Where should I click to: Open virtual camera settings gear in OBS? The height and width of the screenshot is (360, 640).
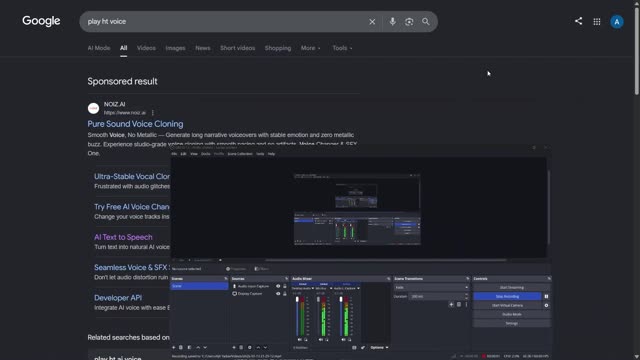[x=546, y=305]
